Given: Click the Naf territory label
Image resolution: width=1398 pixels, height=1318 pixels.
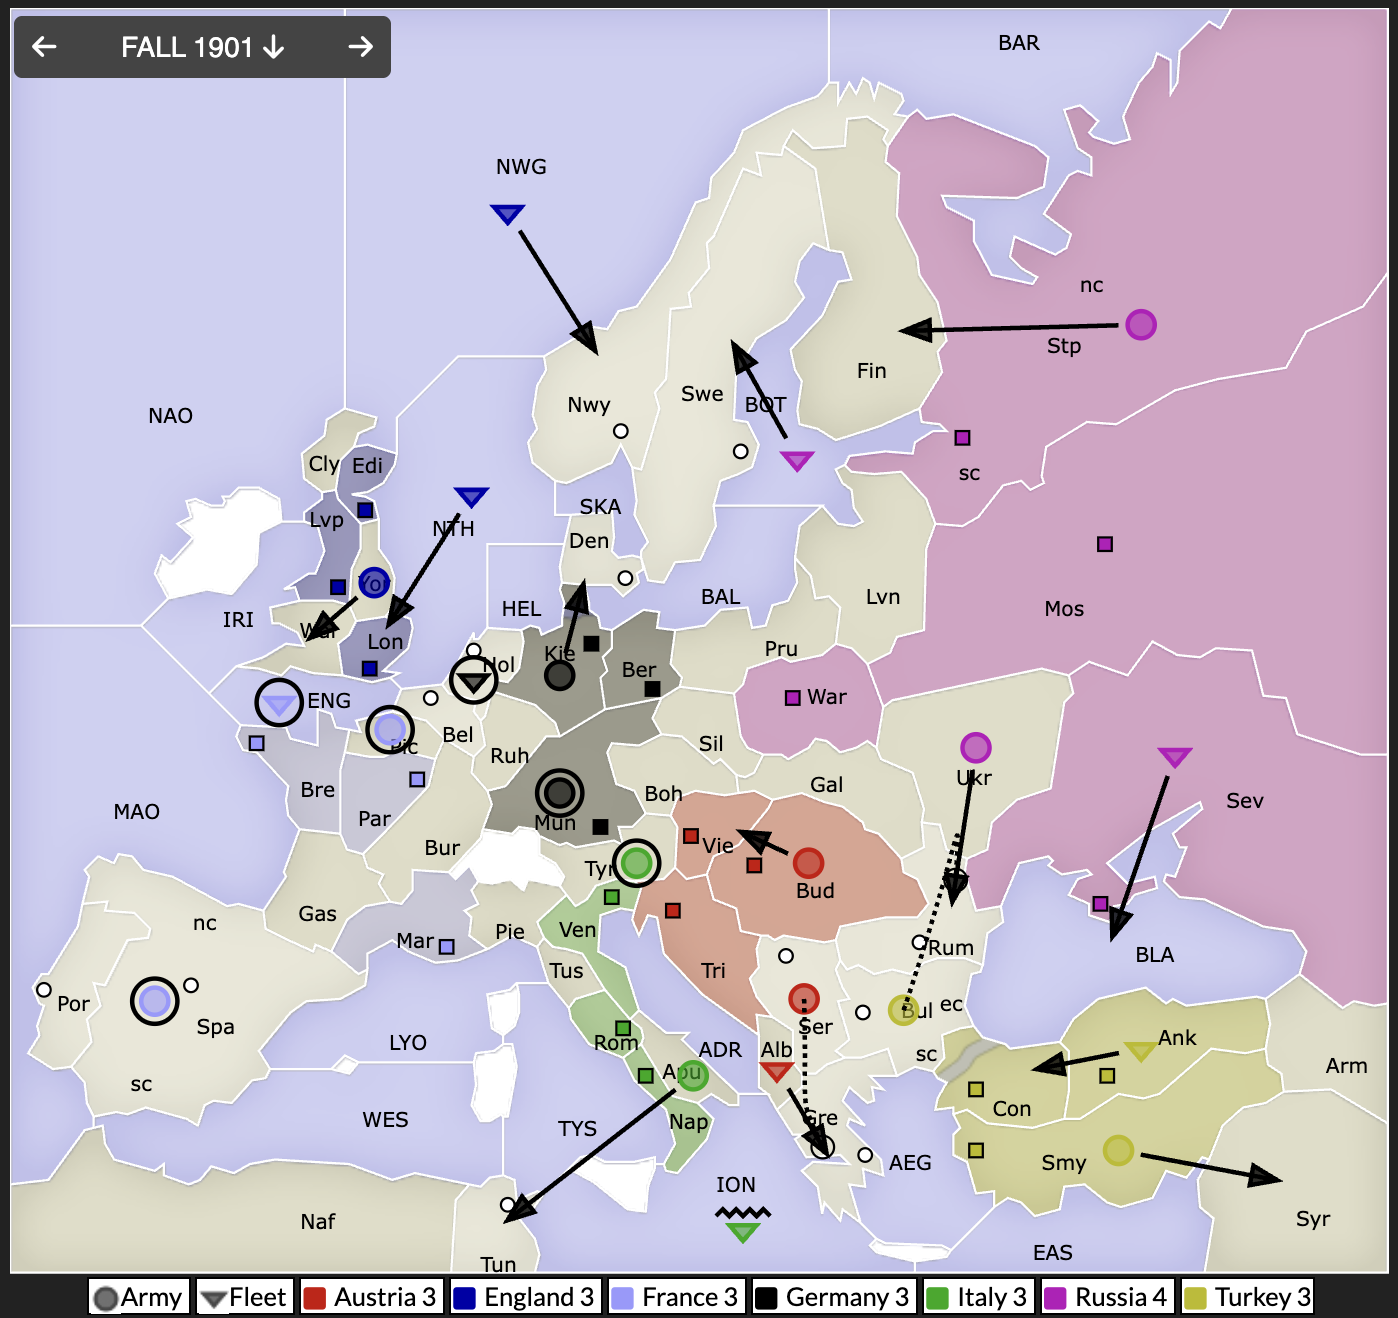Looking at the screenshot, I should point(318,1221).
